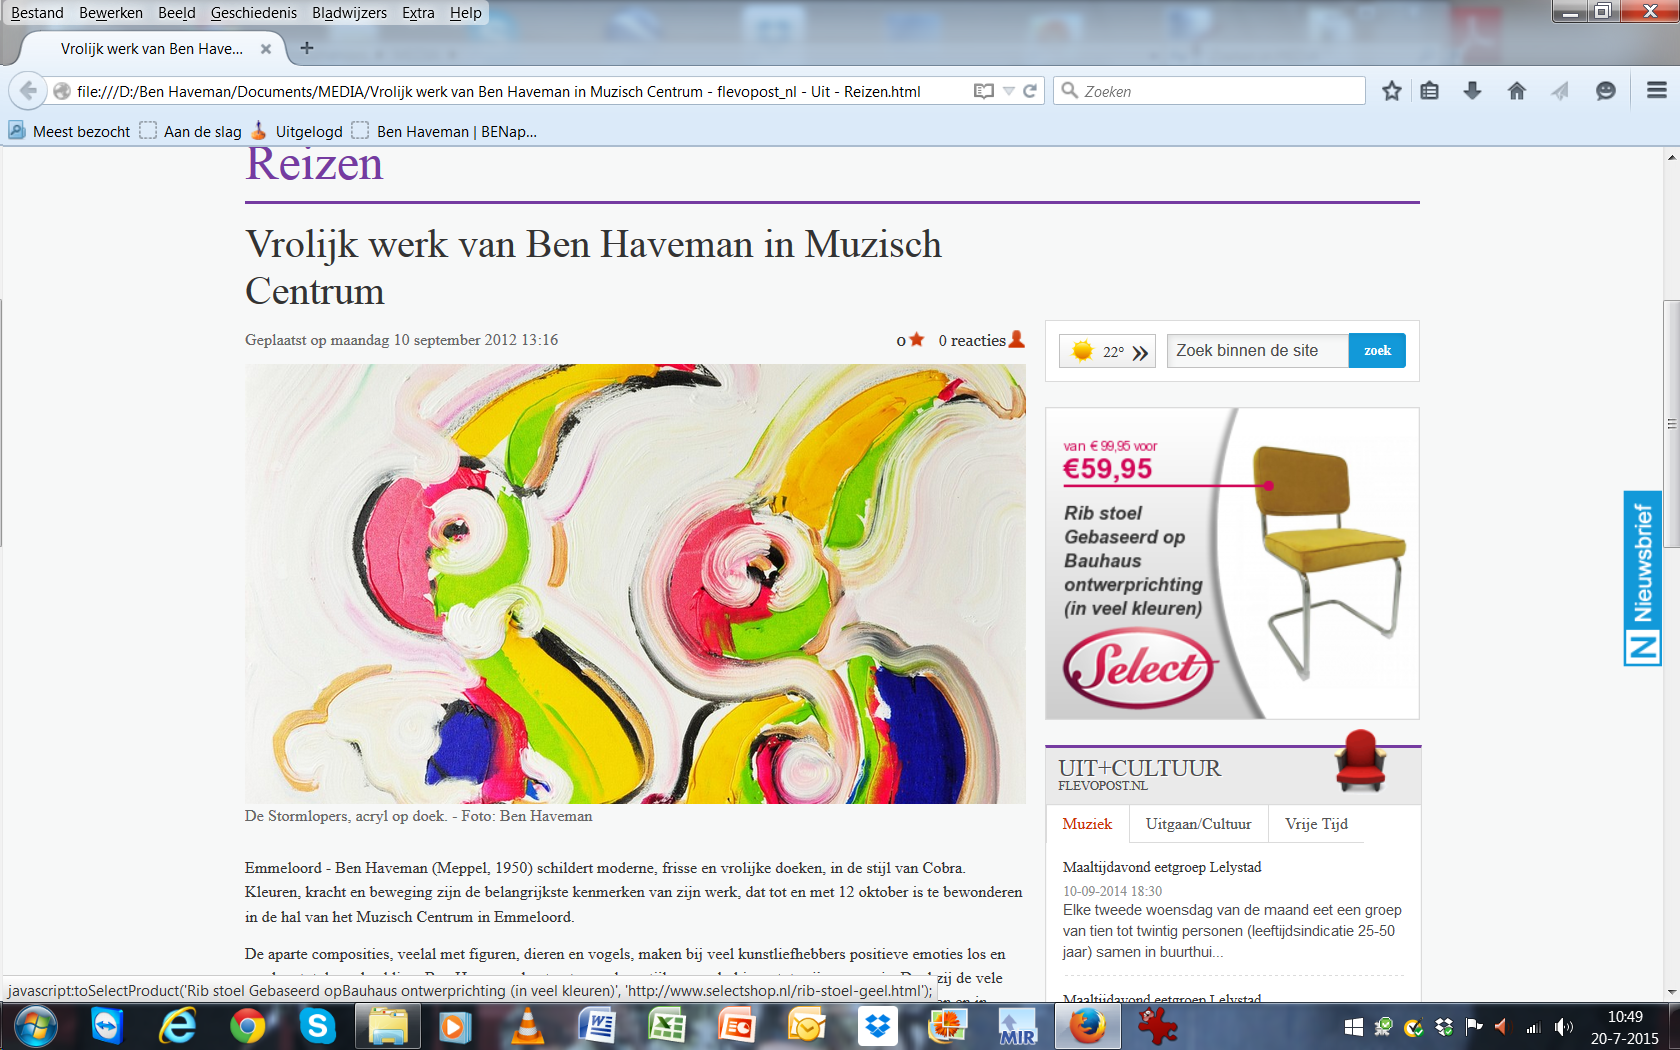Image resolution: width=1680 pixels, height=1050 pixels.
Task: Switch to Firefox taskbar button
Action: (x=1087, y=1026)
